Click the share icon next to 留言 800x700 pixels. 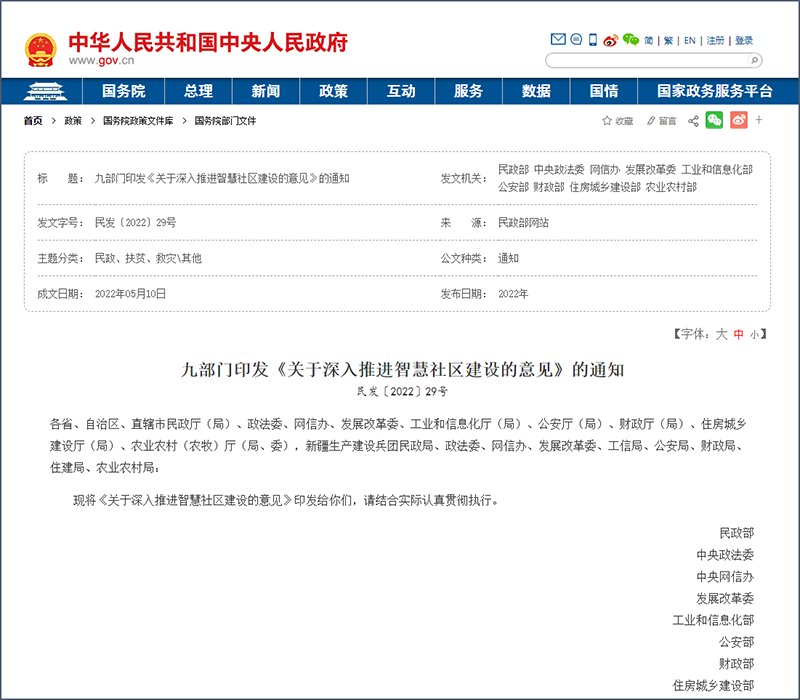coord(692,120)
